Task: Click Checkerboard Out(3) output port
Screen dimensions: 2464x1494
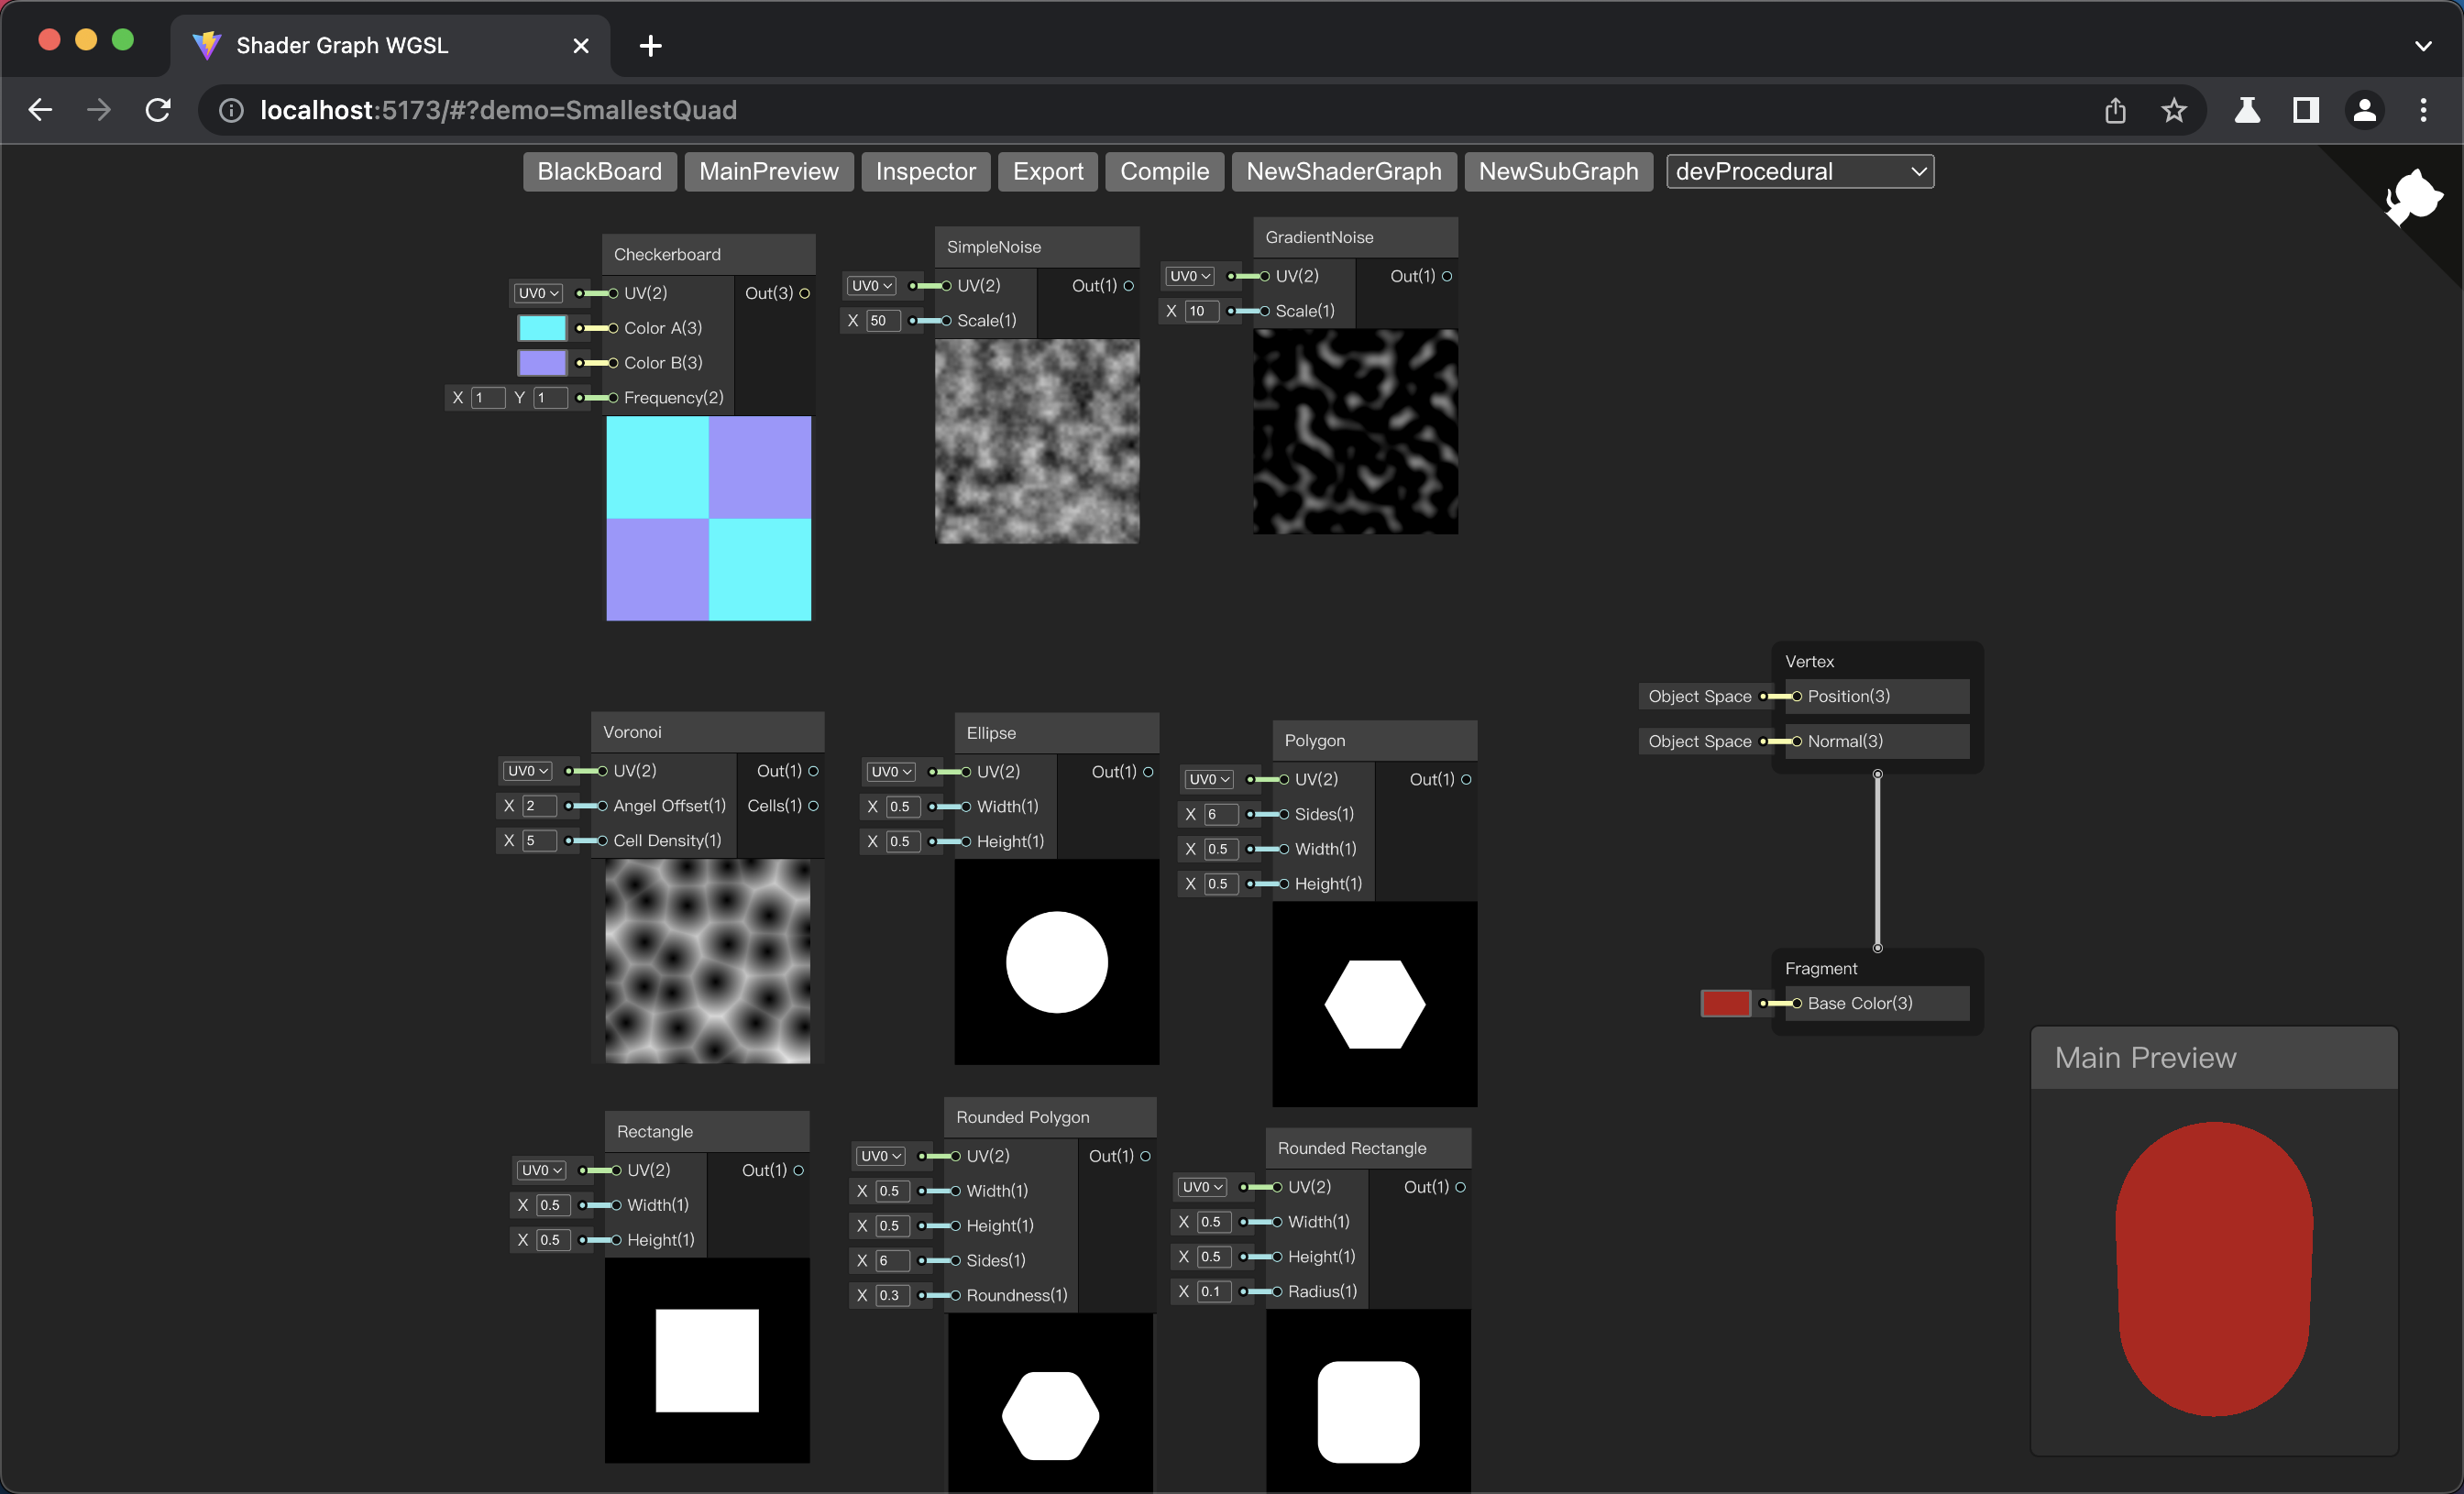Action: click(804, 293)
